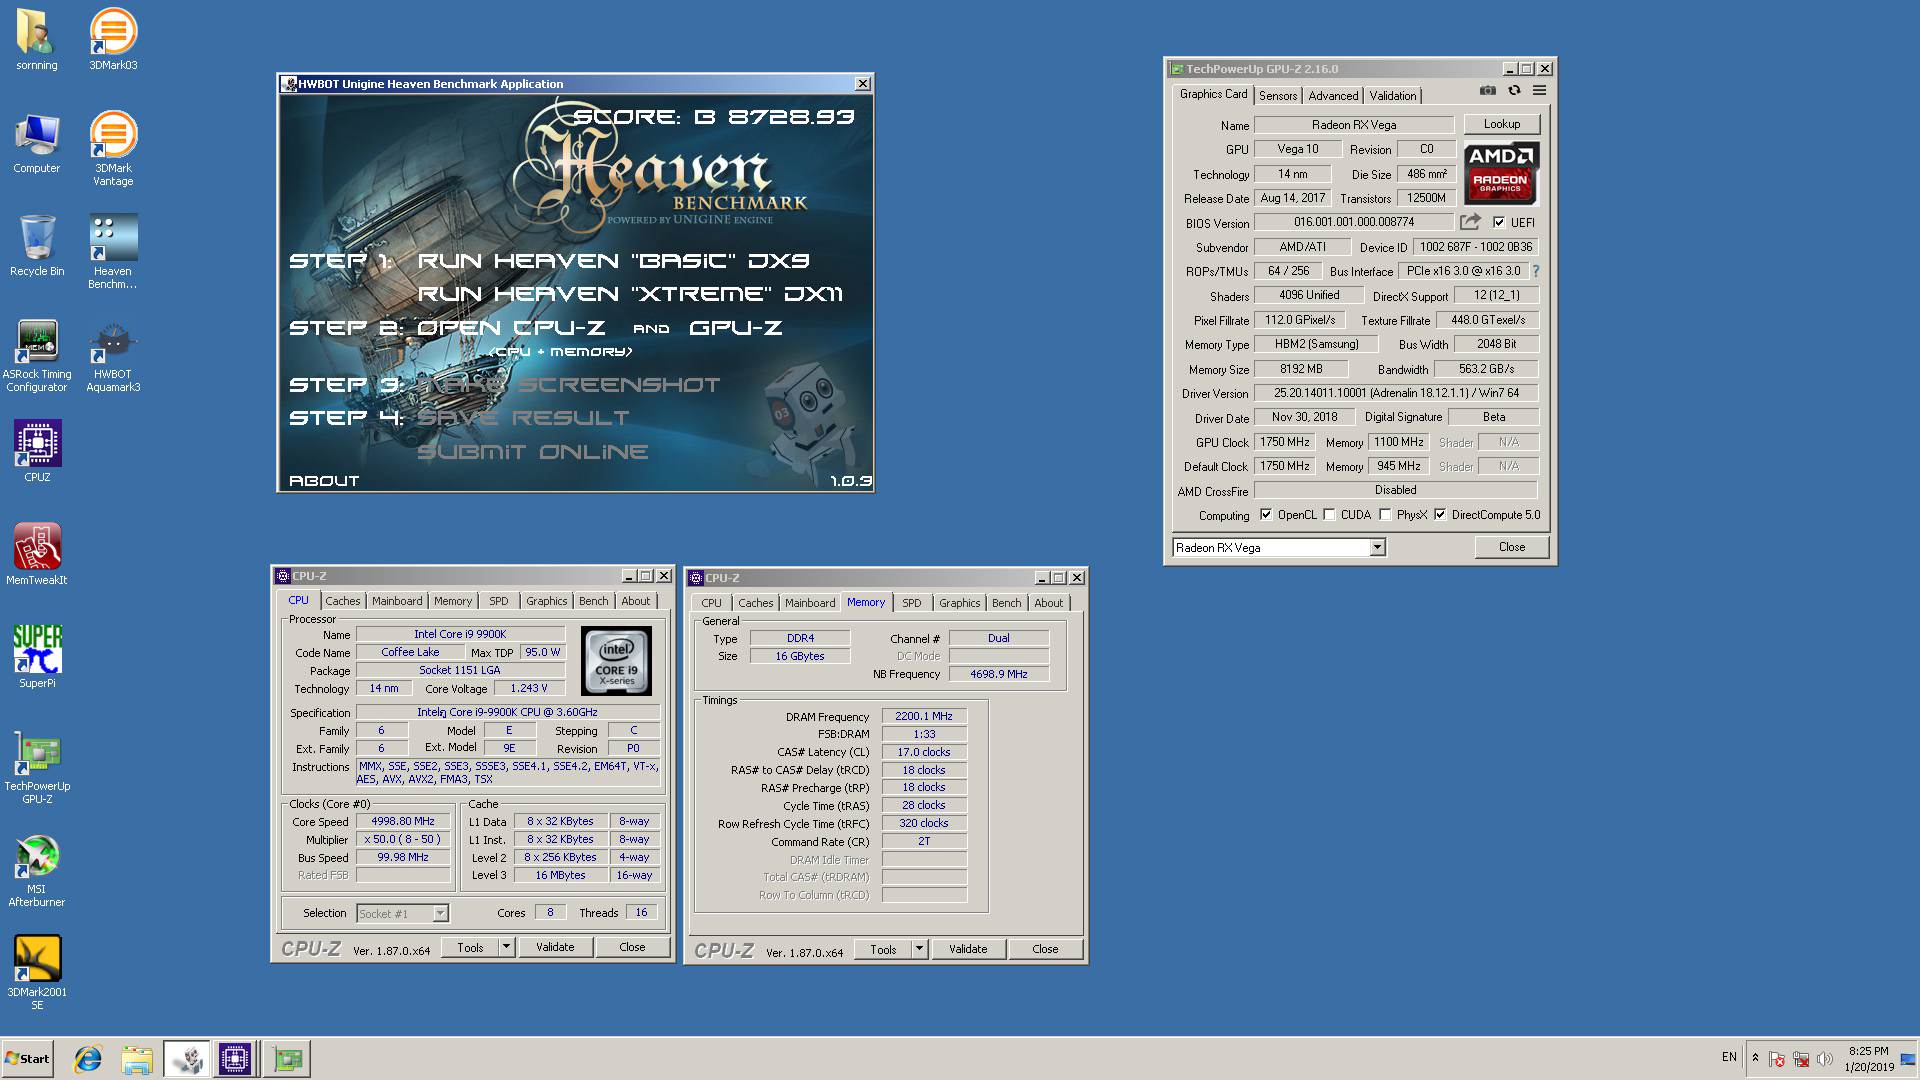Image resolution: width=1920 pixels, height=1080 pixels.
Task: Expand the Radeon RX Vega GPU dropdown
Action: [x=1377, y=547]
